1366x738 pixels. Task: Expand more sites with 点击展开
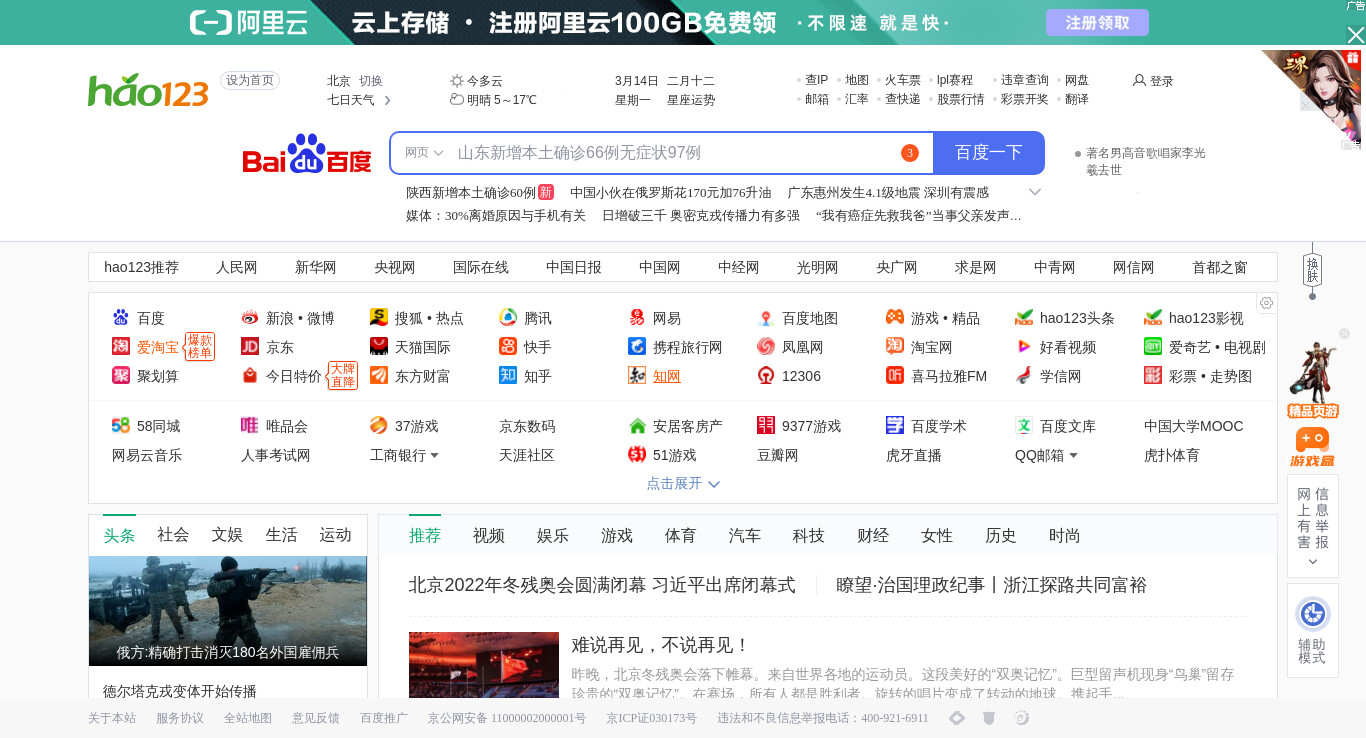click(683, 483)
